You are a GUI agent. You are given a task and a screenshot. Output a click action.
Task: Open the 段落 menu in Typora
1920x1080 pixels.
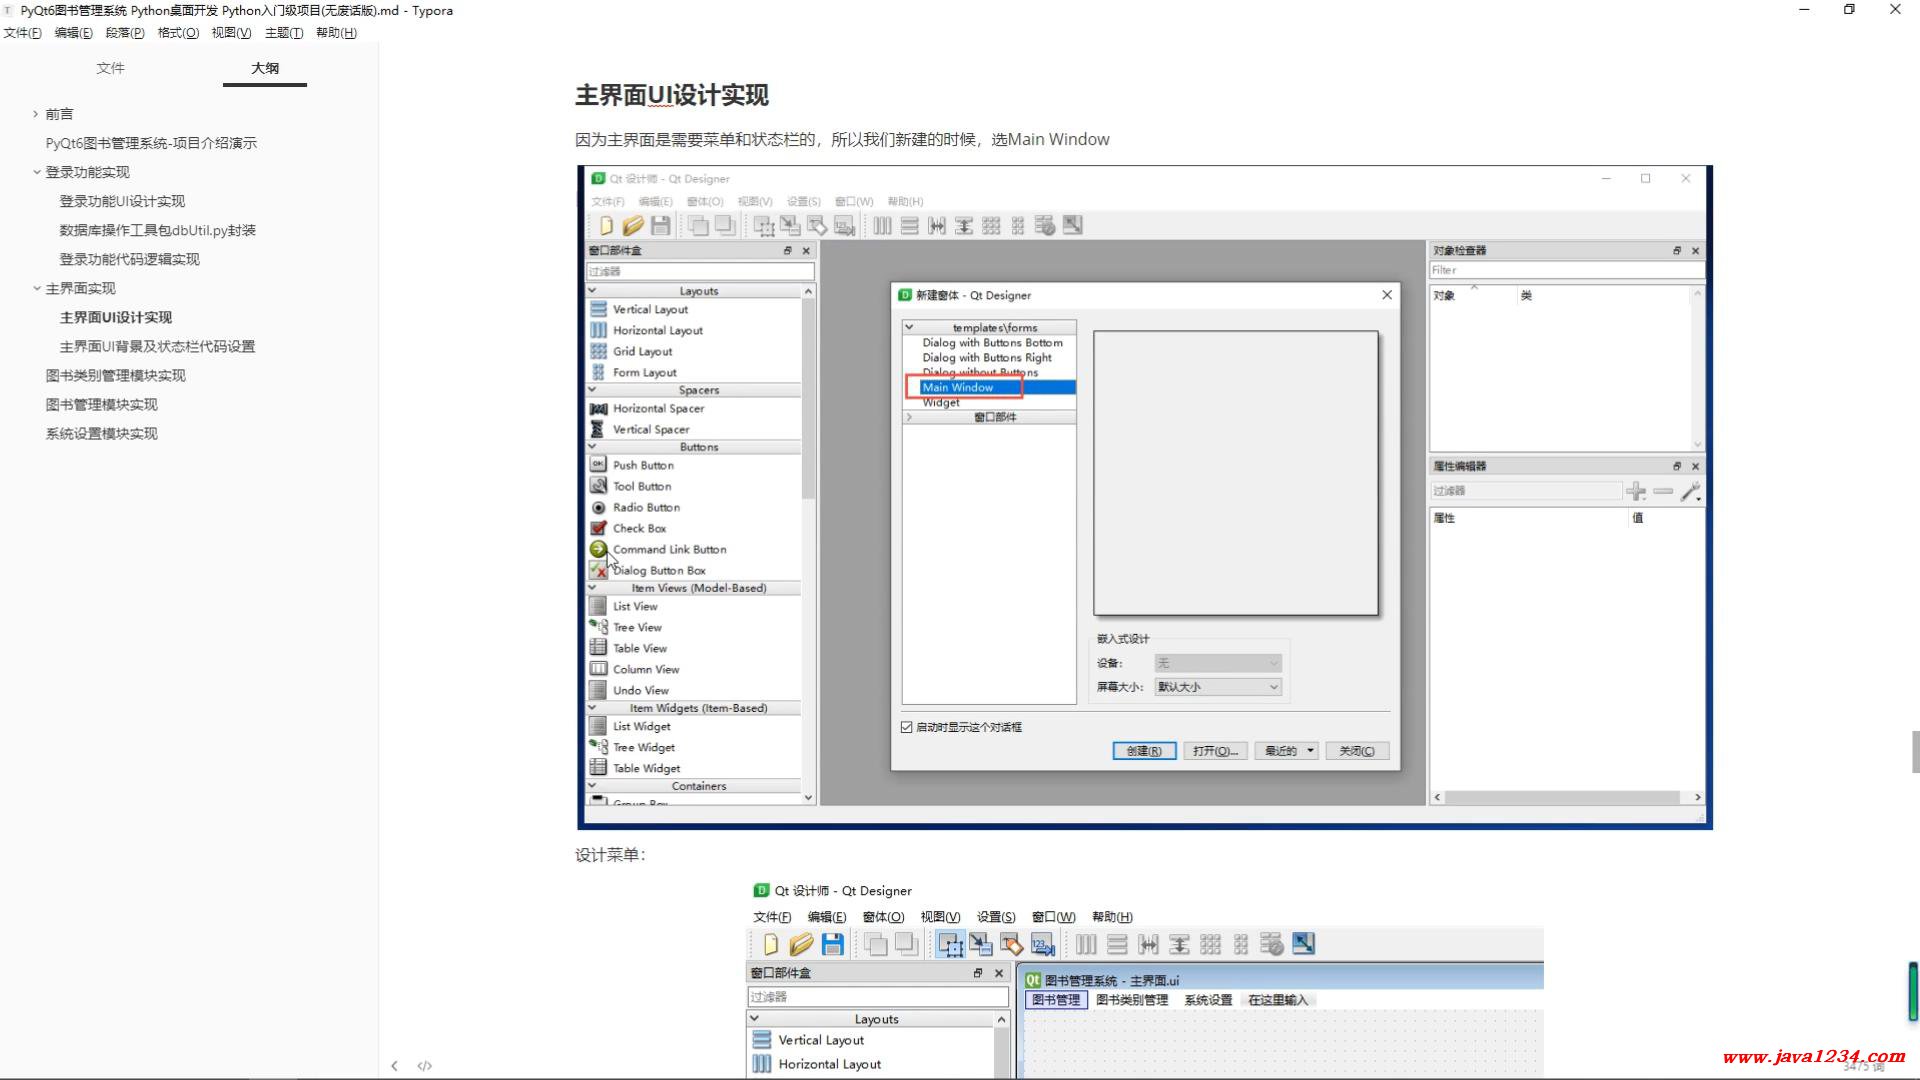125,33
